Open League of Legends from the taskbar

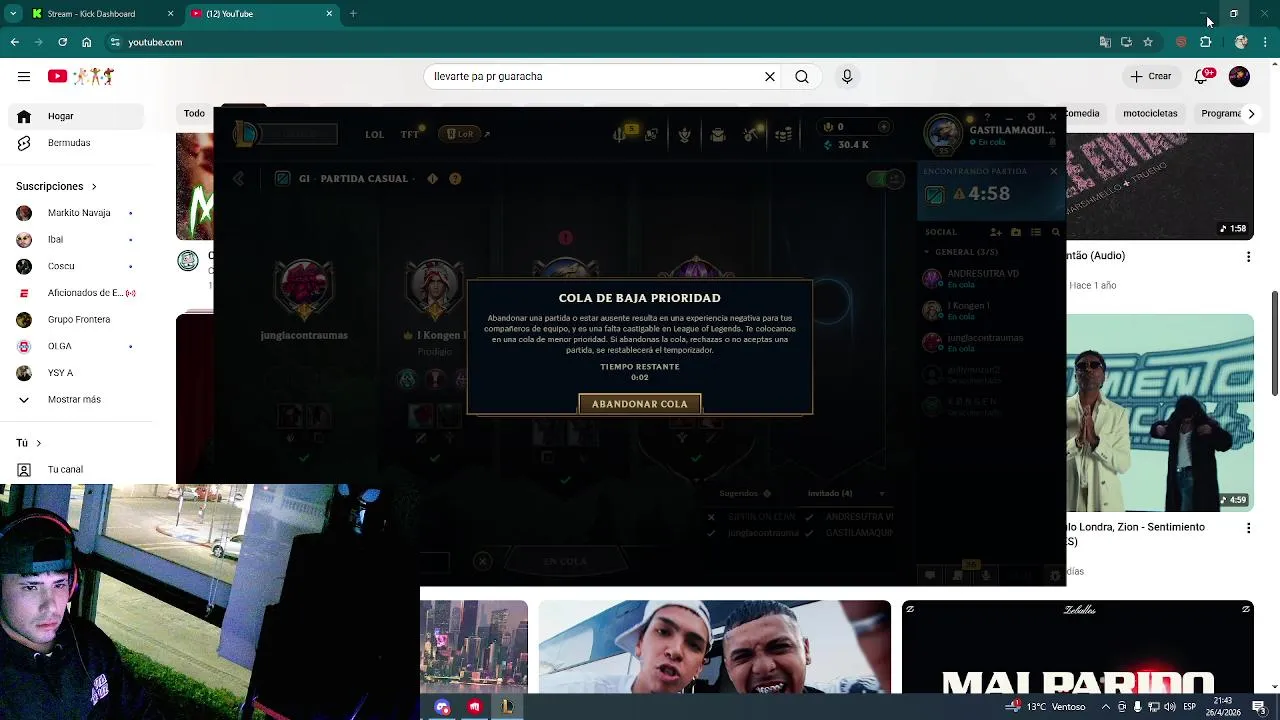point(507,707)
